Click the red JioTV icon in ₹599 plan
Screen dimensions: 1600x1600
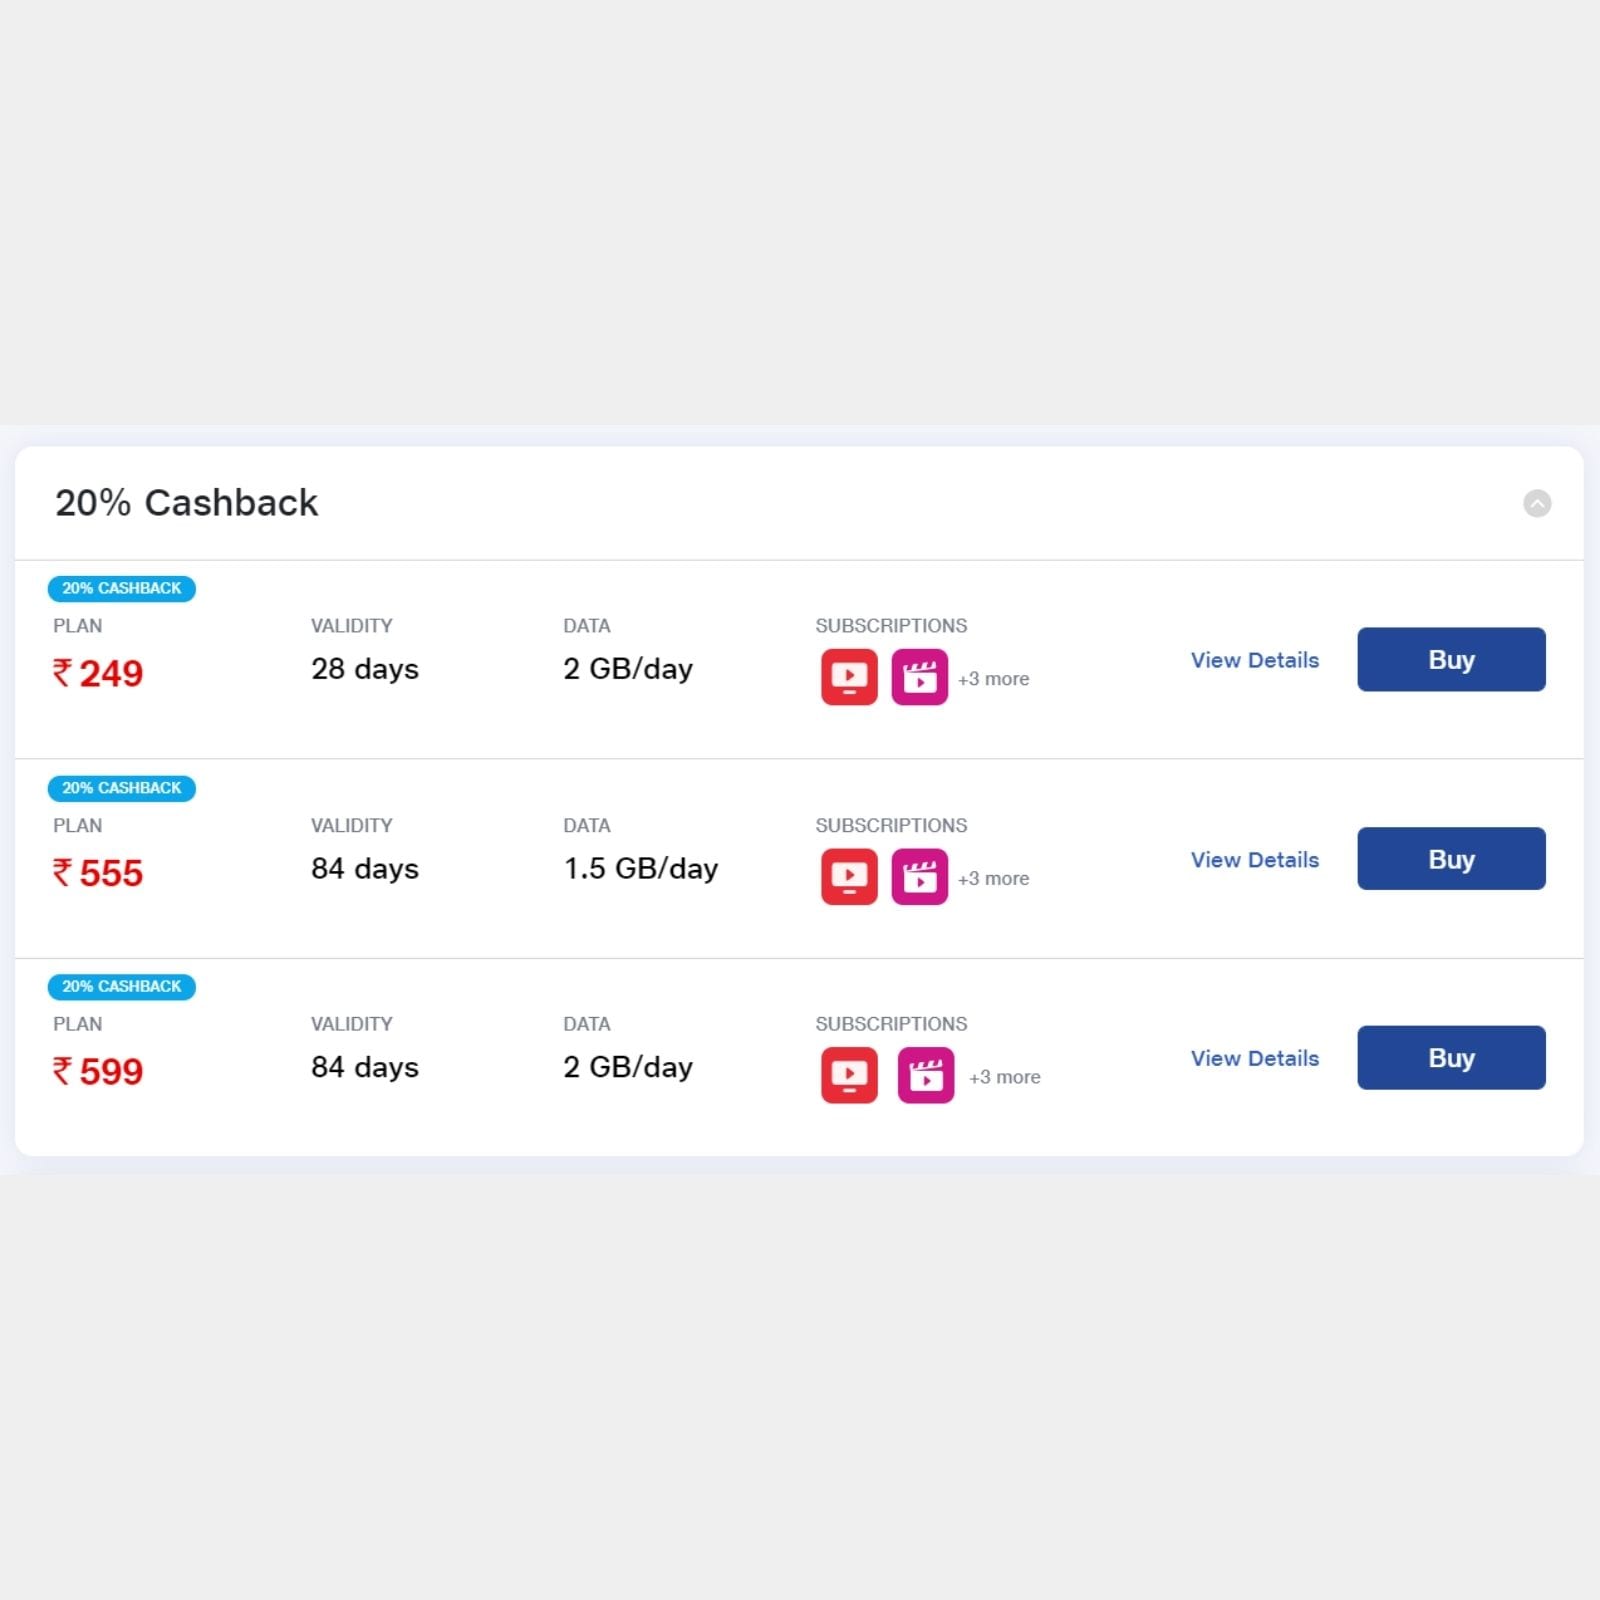(x=849, y=1075)
